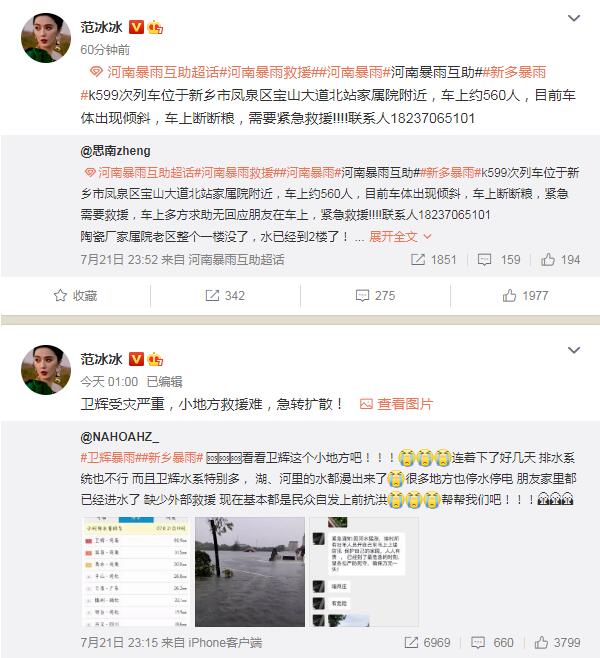Open the @思南zheng user profile link
The height and width of the screenshot is (658, 600).
pos(115,151)
